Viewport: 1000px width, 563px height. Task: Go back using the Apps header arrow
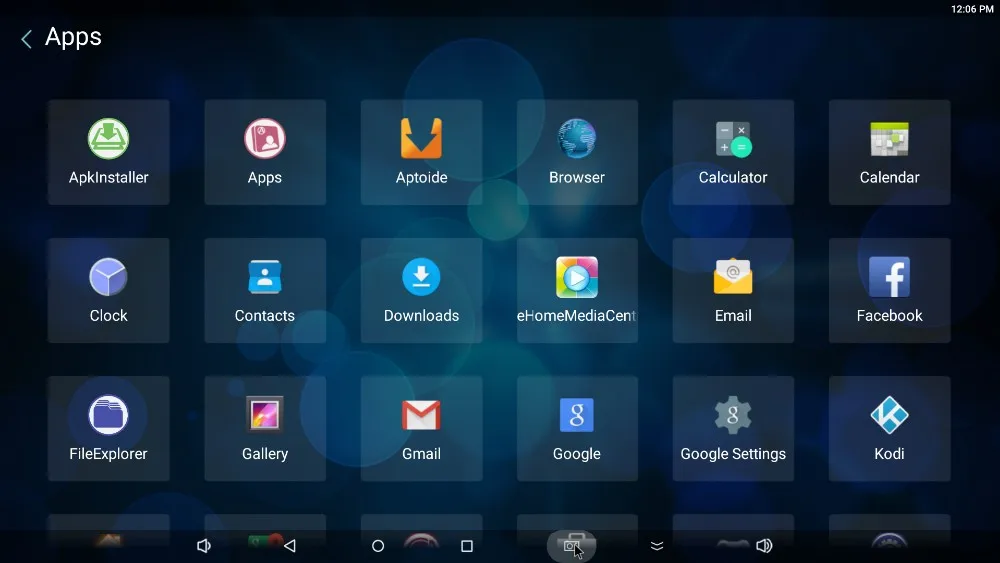pyautogui.click(x=26, y=39)
